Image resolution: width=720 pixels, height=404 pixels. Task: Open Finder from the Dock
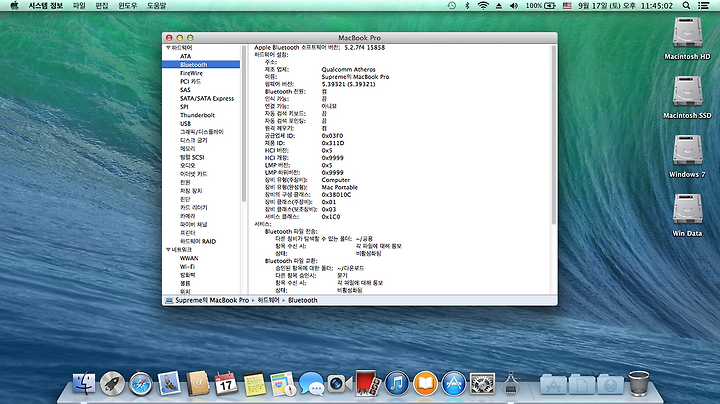[x=84, y=383]
